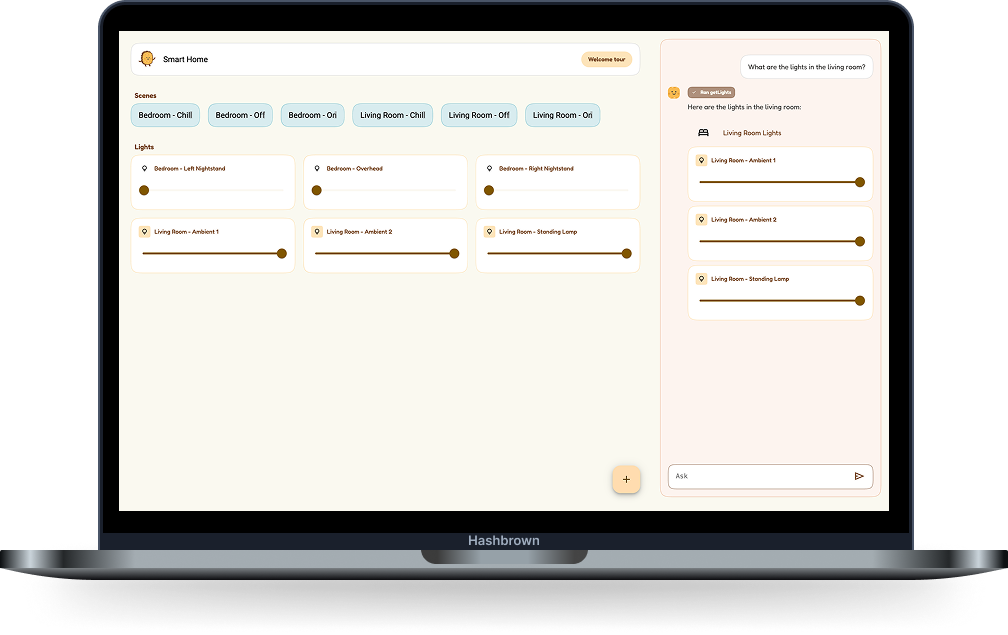The height and width of the screenshot is (635, 1008).
Task: Click the Hashbrown mascot logo in the header
Action: tap(148, 59)
